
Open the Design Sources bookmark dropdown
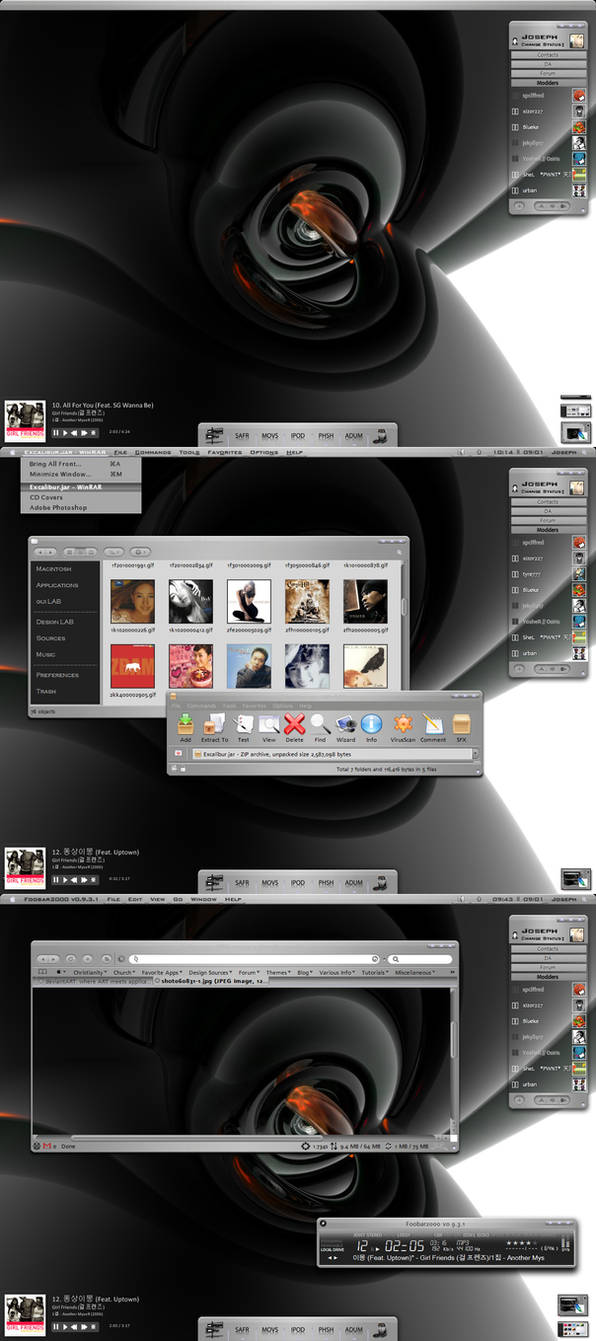[x=211, y=972]
